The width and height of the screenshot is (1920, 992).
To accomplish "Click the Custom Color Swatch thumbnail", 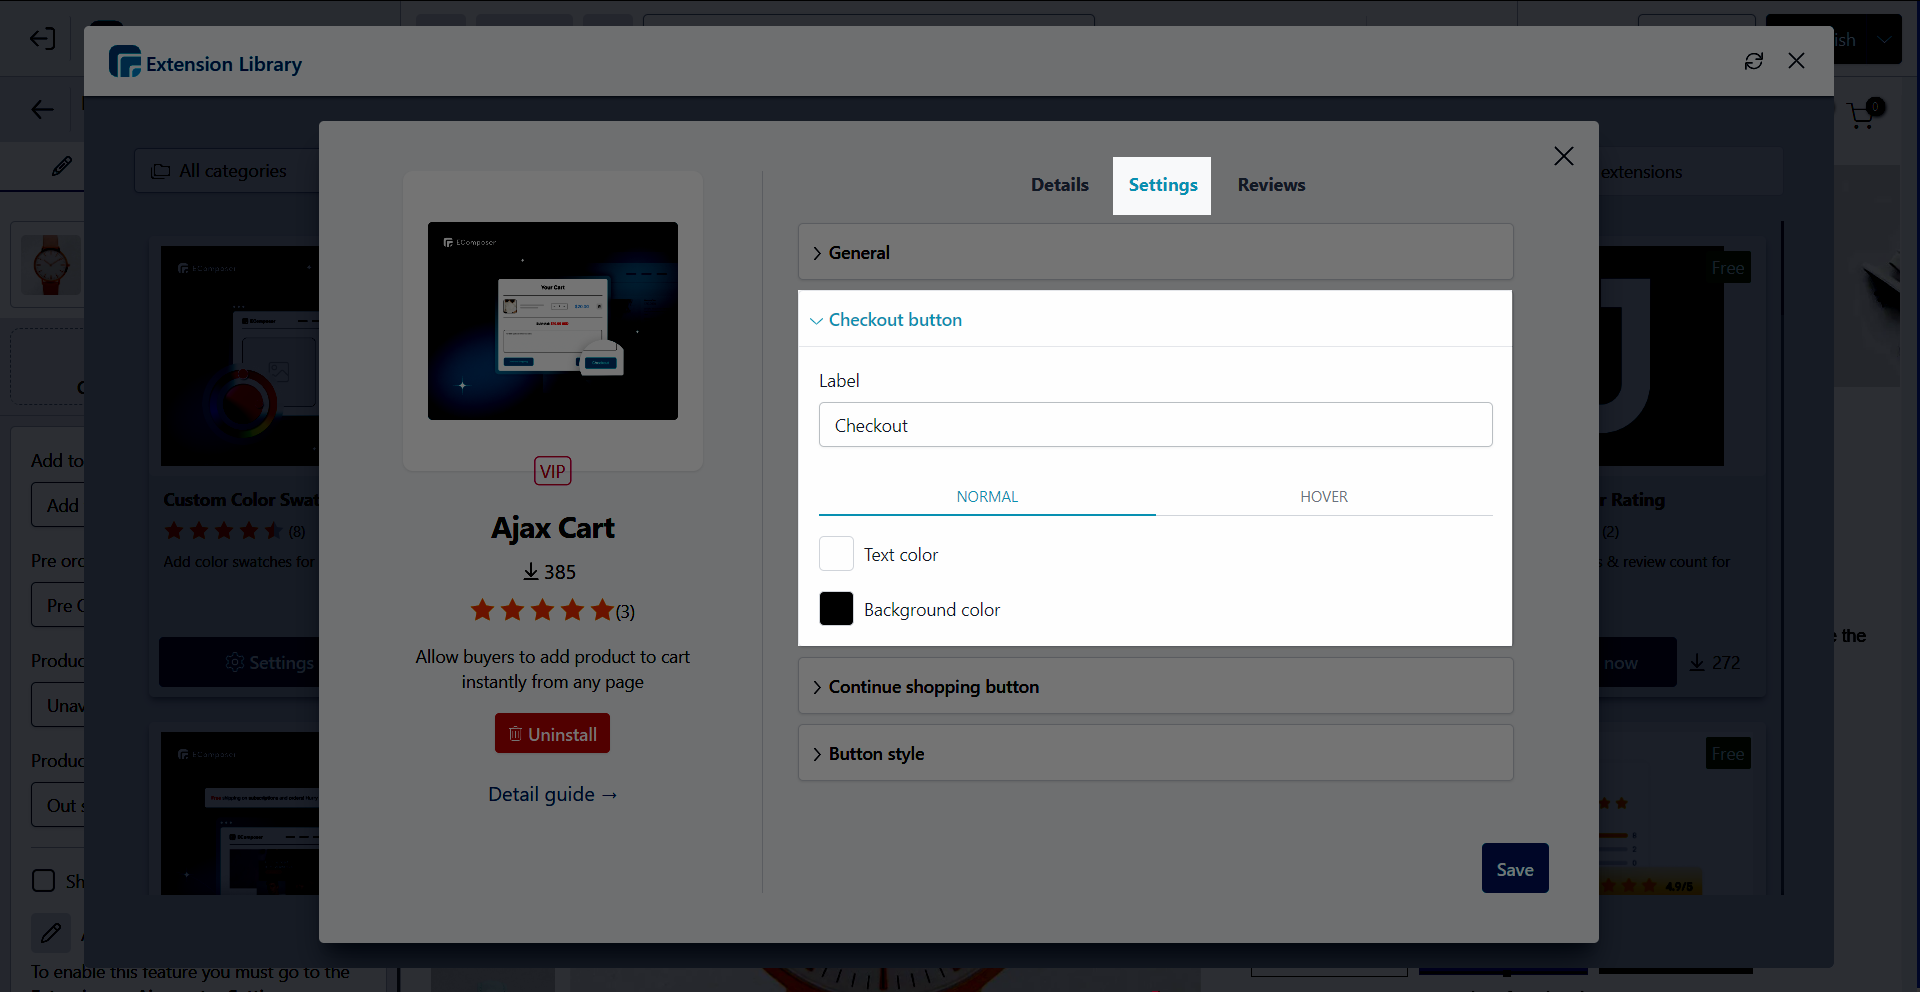I will pyautogui.click(x=240, y=356).
